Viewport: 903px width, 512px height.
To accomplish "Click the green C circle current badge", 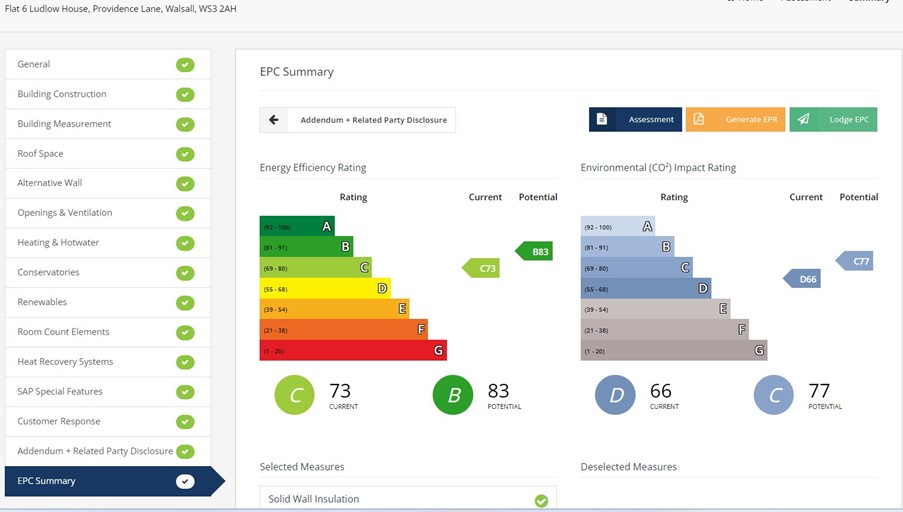I will coord(295,395).
